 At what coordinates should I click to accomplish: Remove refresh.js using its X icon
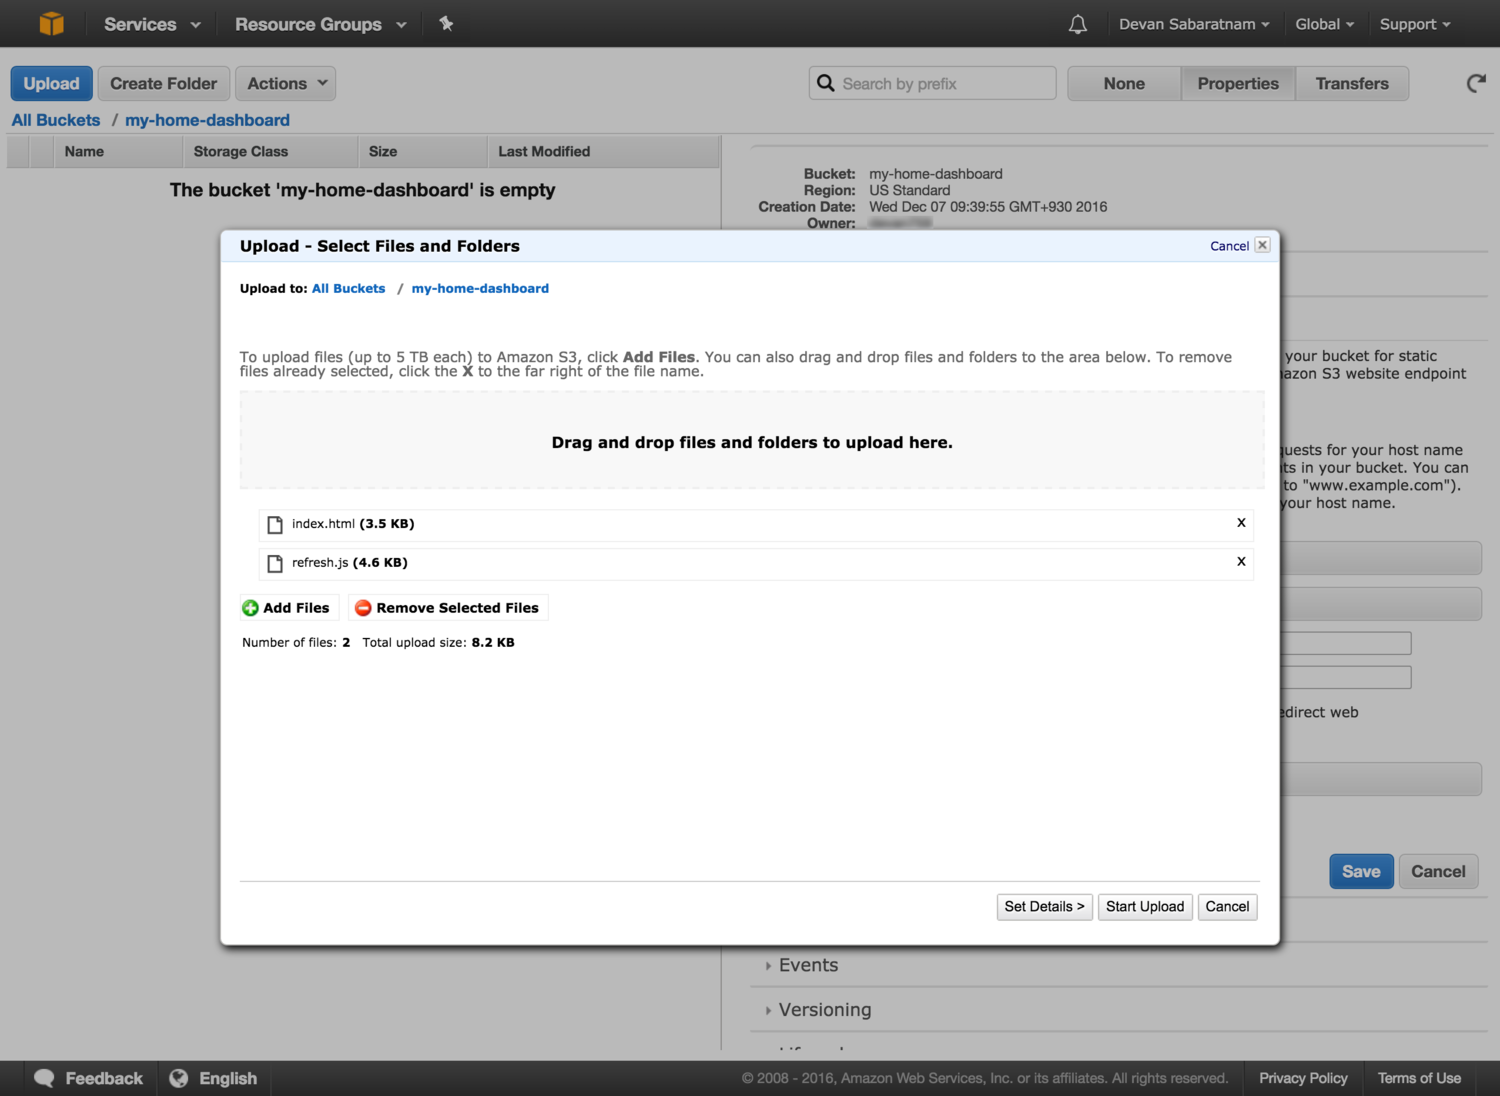tap(1241, 562)
